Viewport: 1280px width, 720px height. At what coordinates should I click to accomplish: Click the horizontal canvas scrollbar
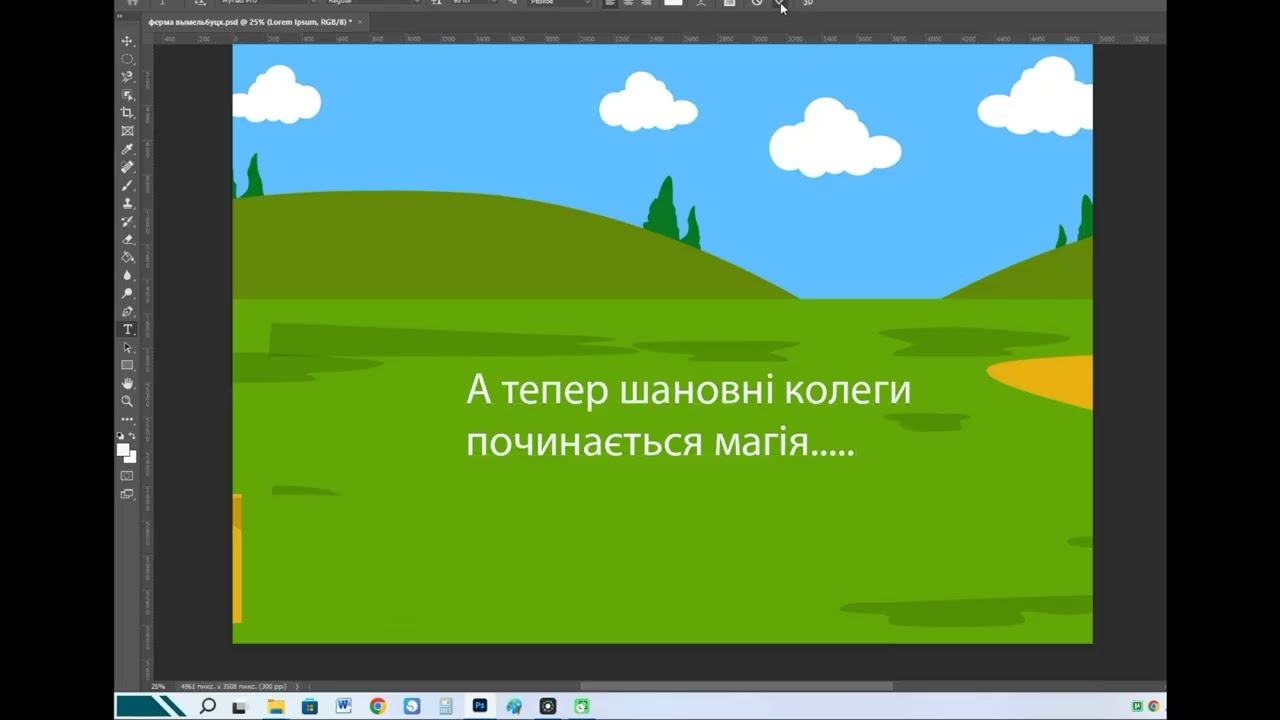736,686
